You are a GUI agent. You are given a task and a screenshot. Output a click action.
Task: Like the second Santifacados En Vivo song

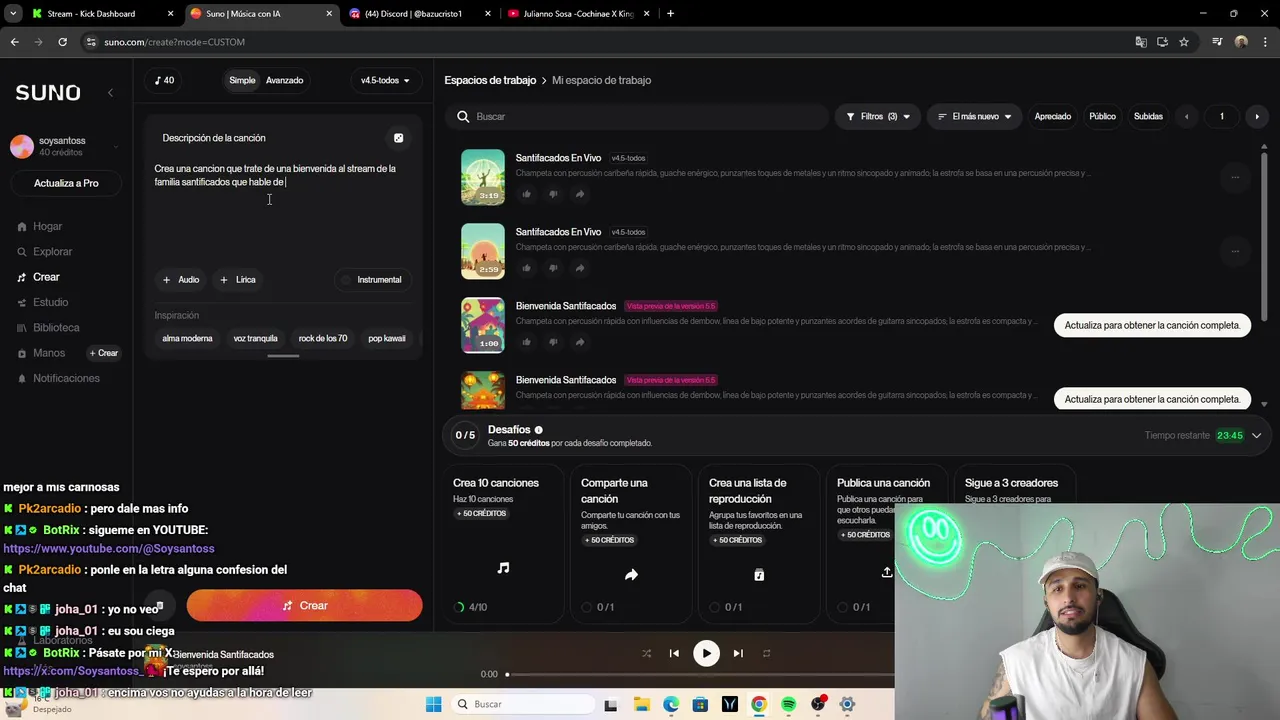click(x=527, y=268)
